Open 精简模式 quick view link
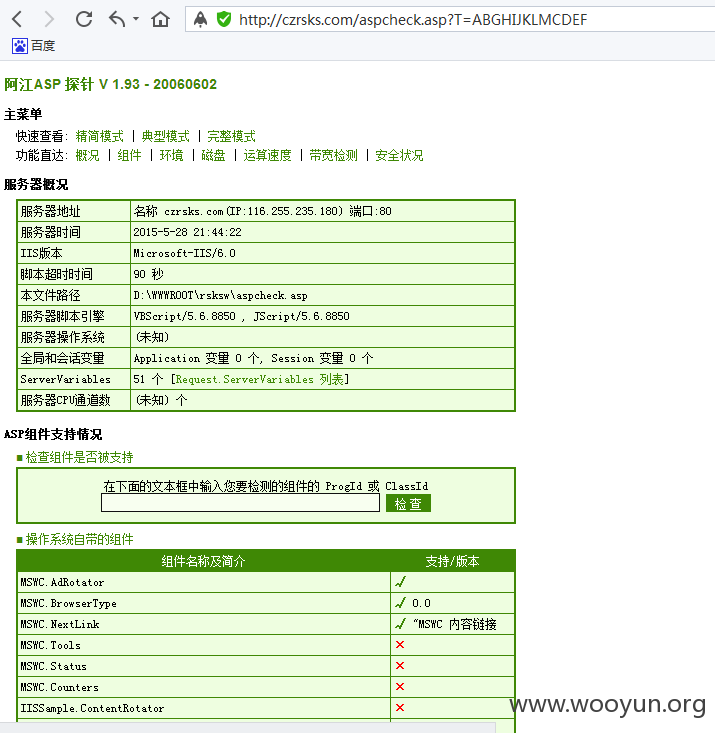Image resolution: width=715 pixels, height=733 pixels. [100, 136]
